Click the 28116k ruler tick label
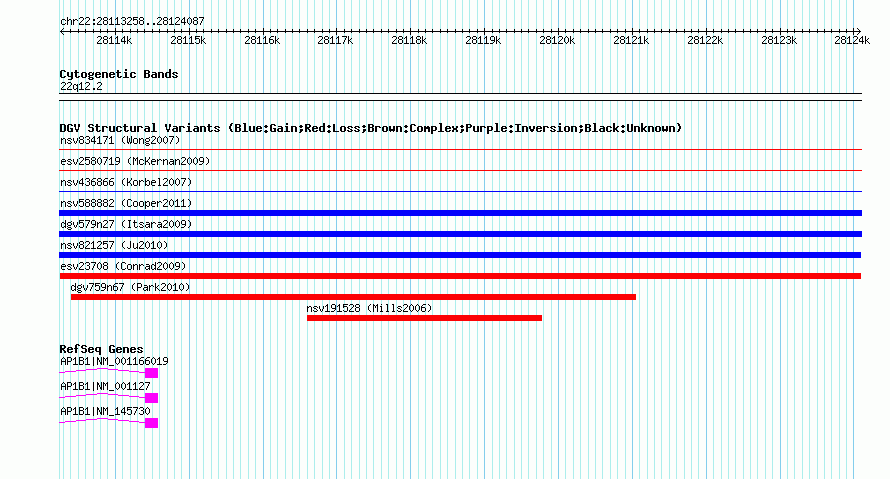Image resolution: width=890 pixels, height=479 pixels. tap(262, 40)
